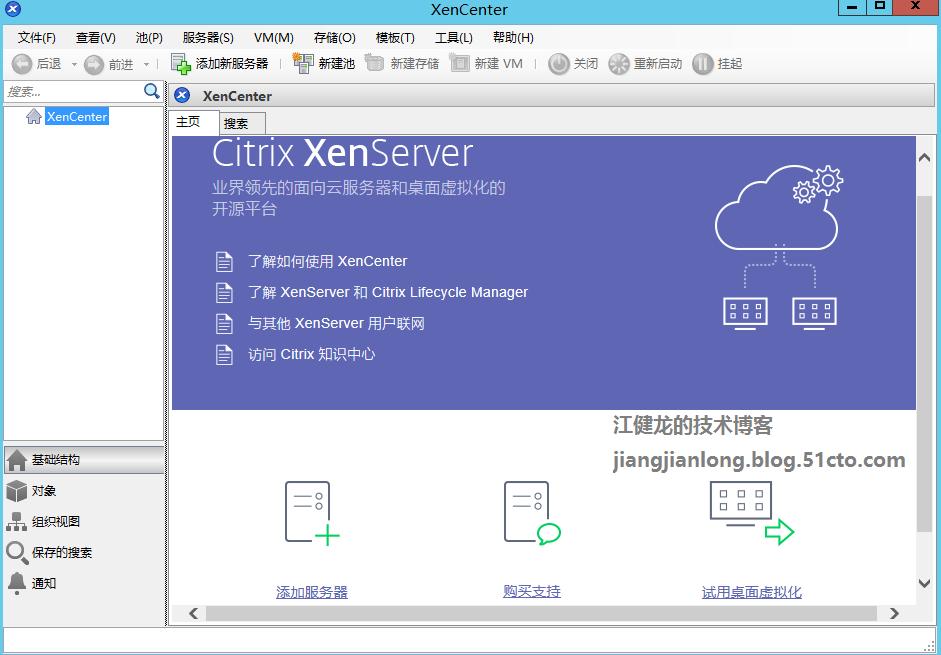Click the New Pool icon (新建池)
Viewport: 941px width, 655px height.
click(x=303, y=64)
